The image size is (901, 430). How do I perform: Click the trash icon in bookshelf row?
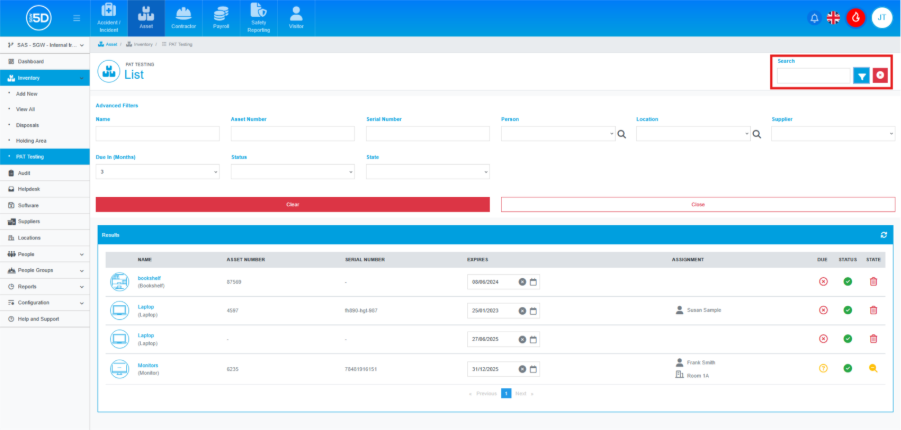tap(873, 282)
